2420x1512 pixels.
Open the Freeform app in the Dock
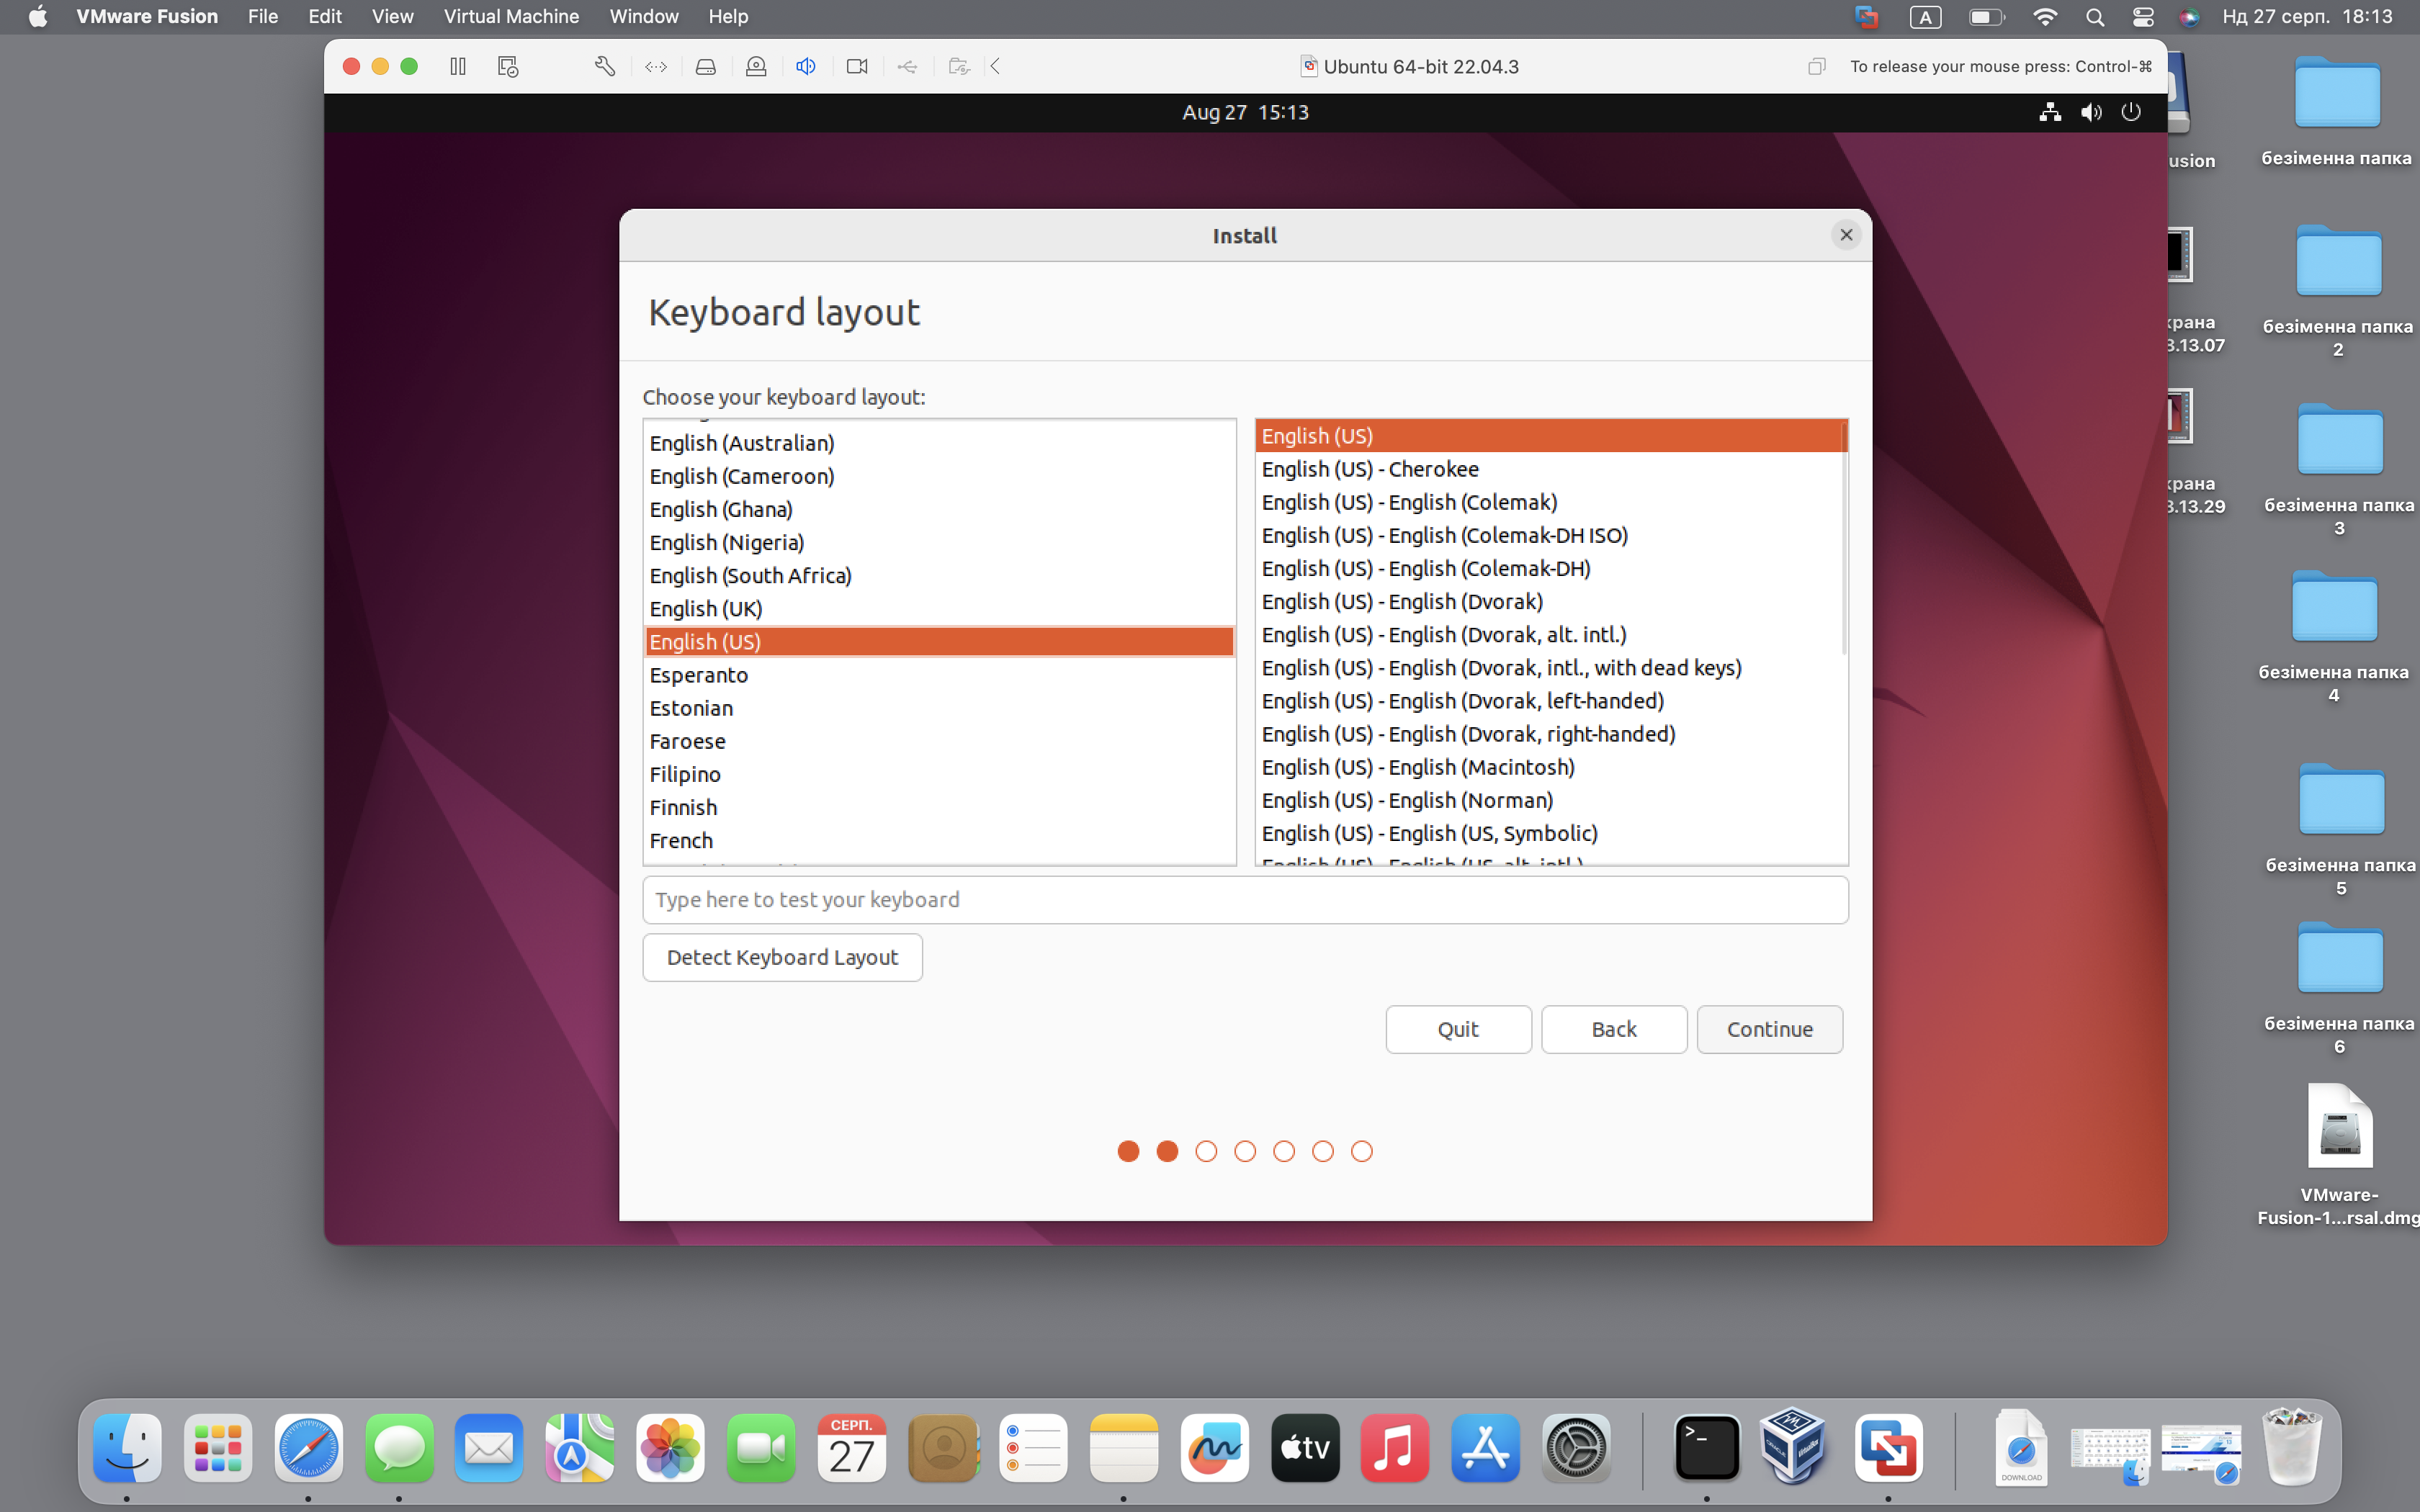1214,1447
